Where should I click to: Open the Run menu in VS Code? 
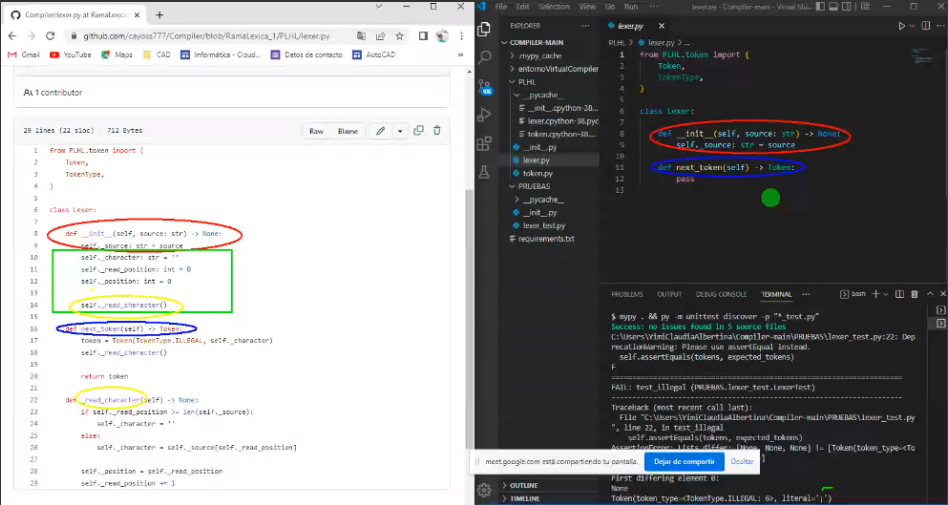pyautogui.click(x=631, y=7)
